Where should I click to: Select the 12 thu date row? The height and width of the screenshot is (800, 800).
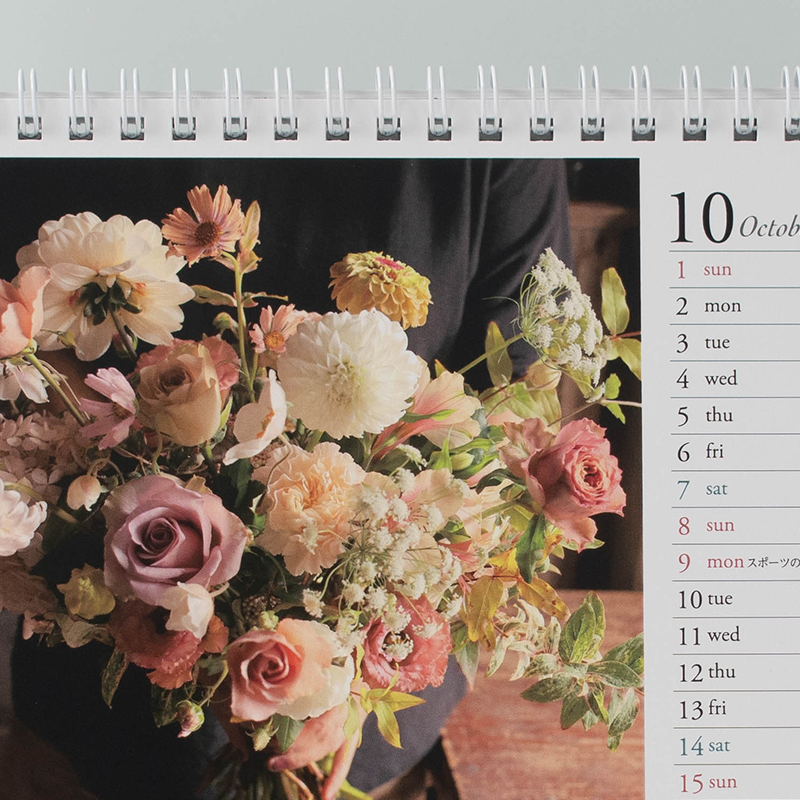click(x=735, y=672)
